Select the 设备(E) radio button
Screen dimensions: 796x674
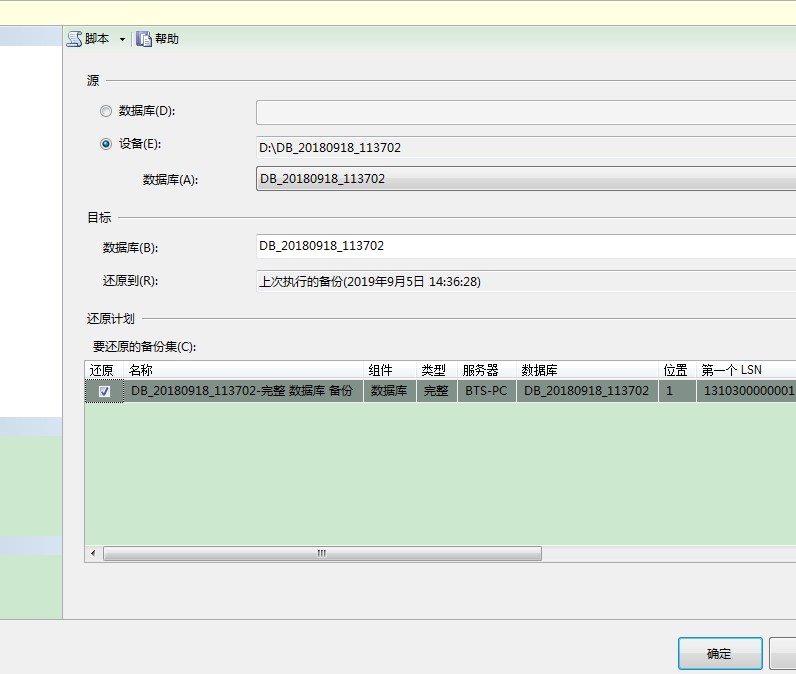coord(106,144)
